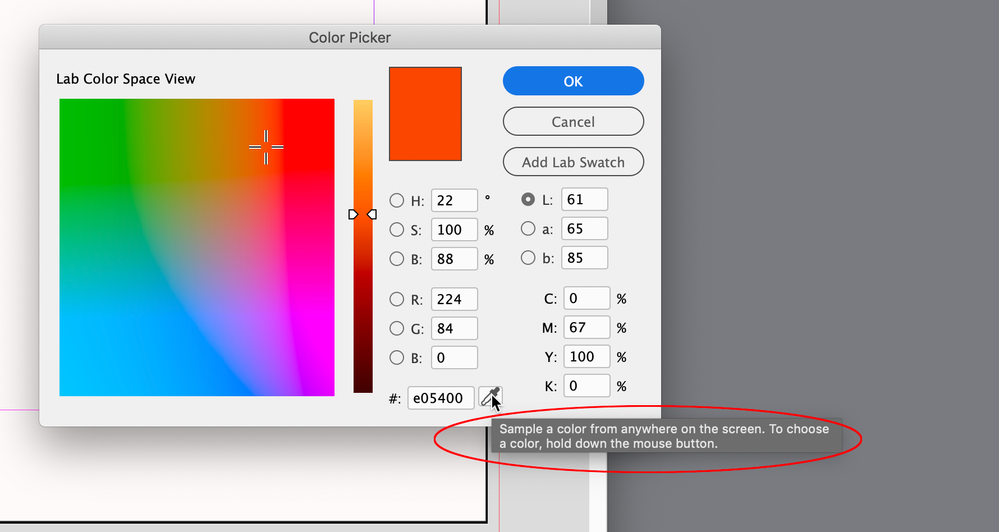Select the G green radio button

[397, 328]
